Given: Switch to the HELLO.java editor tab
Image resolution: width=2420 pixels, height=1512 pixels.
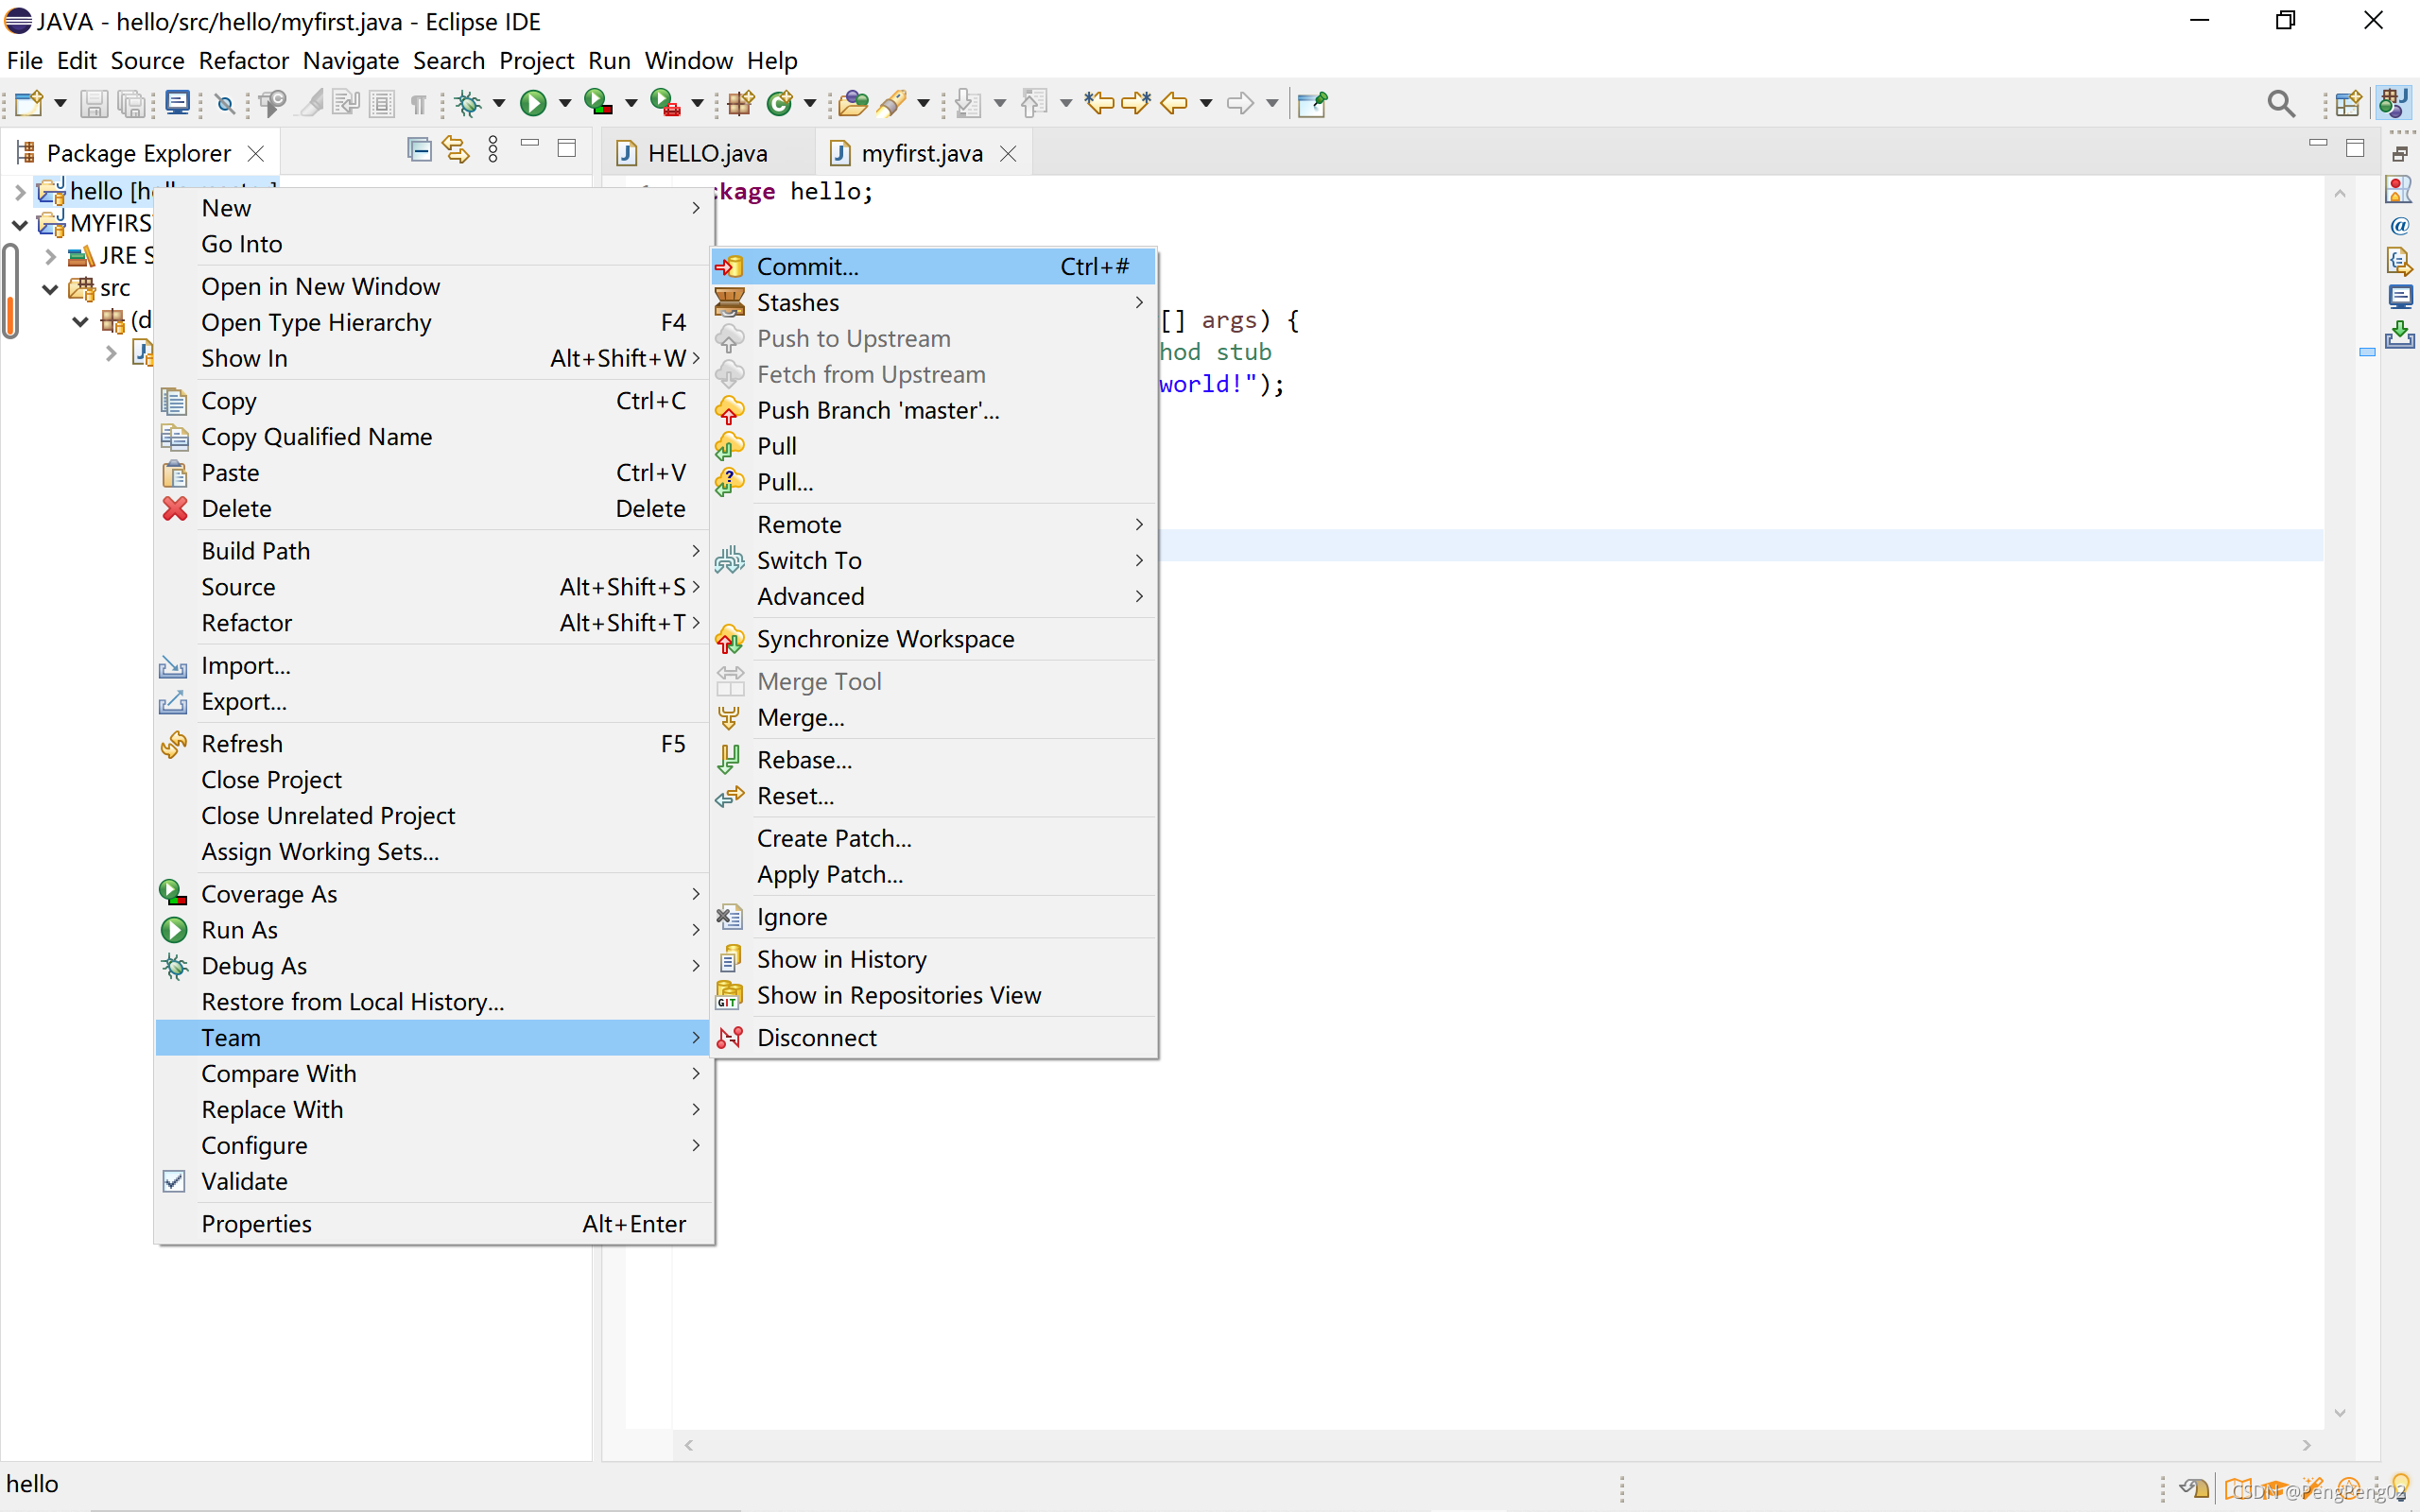Looking at the screenshot, I should 707,153.
